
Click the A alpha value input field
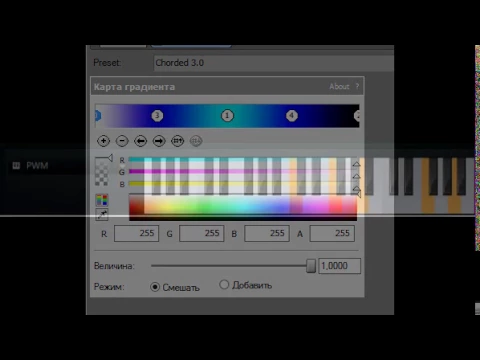pyautogui.click(x=332, y=233)
